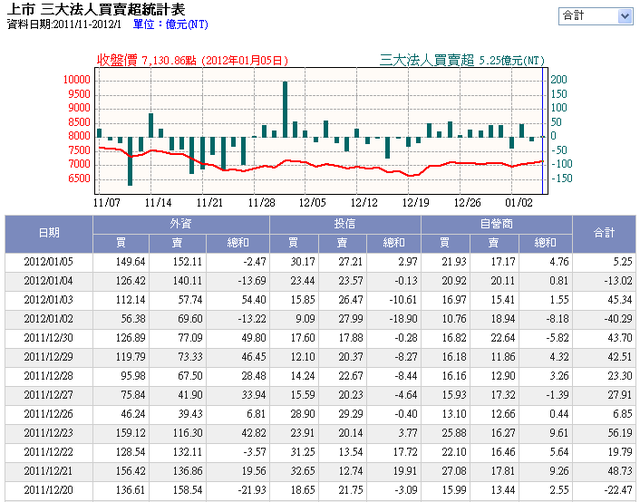Click the 三大法人買賣超 5.25億元 chart legend

click(x=462, y=60)
